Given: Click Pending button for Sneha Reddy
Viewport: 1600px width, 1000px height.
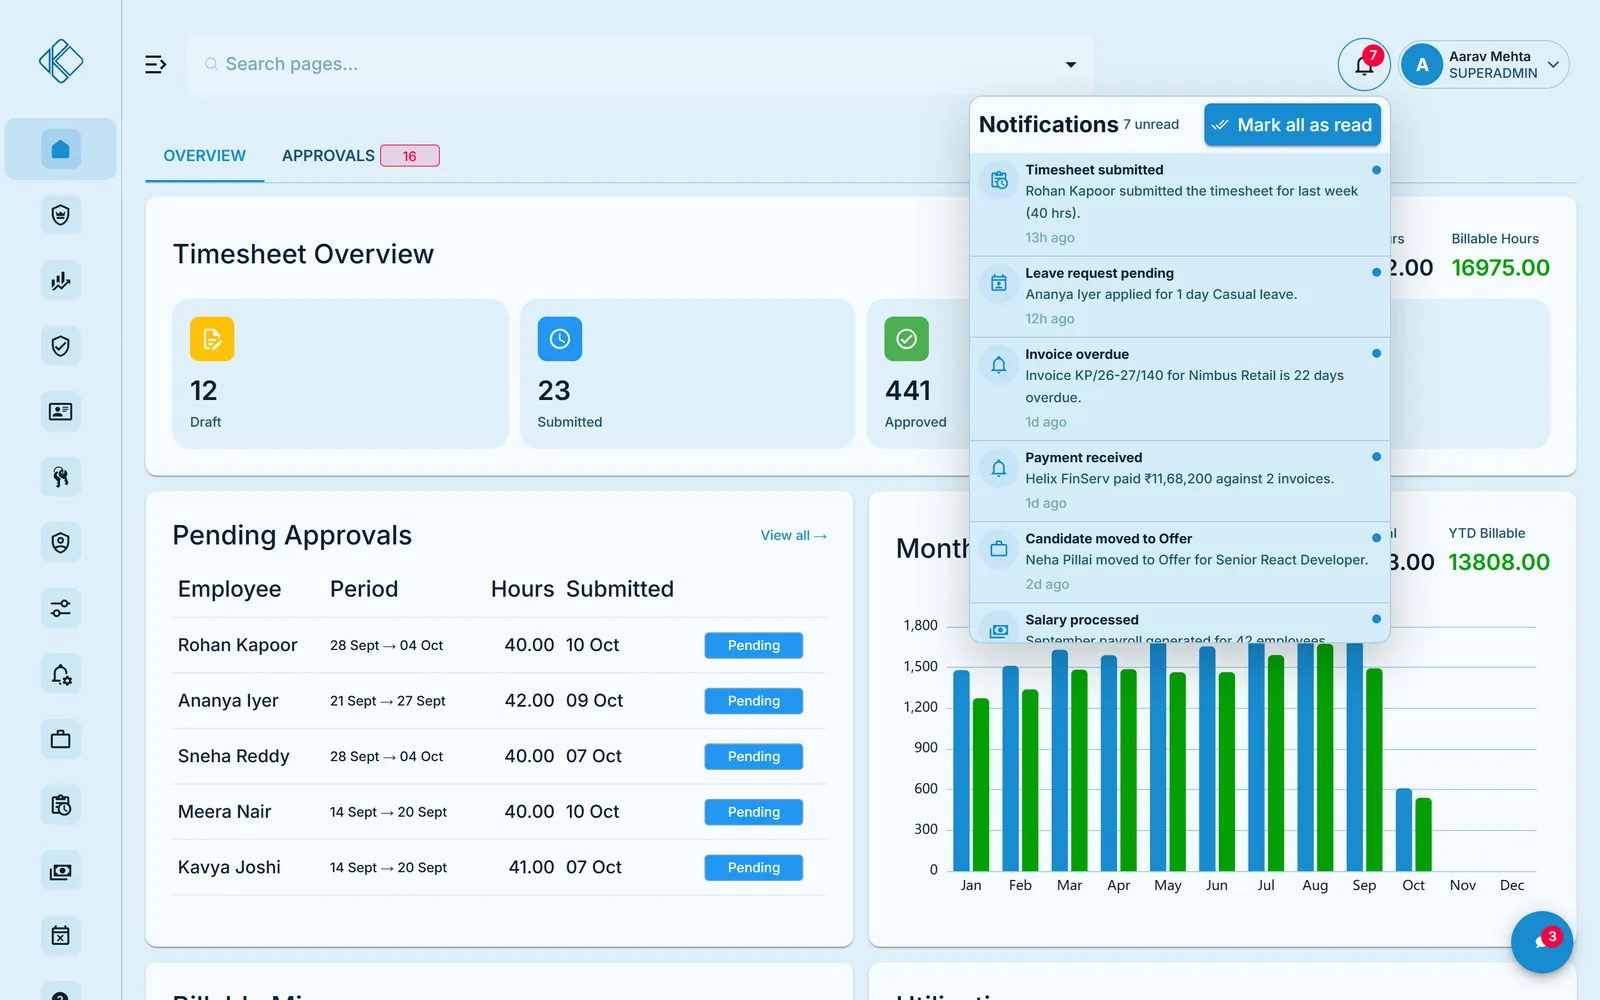Looking at the screenshot, I should click(x=754, y=757).
